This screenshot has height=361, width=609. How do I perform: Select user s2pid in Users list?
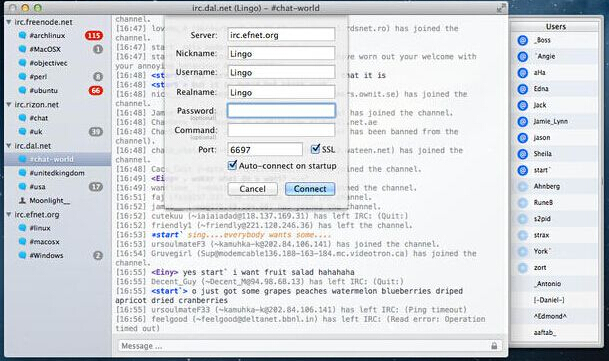(555, 219)
